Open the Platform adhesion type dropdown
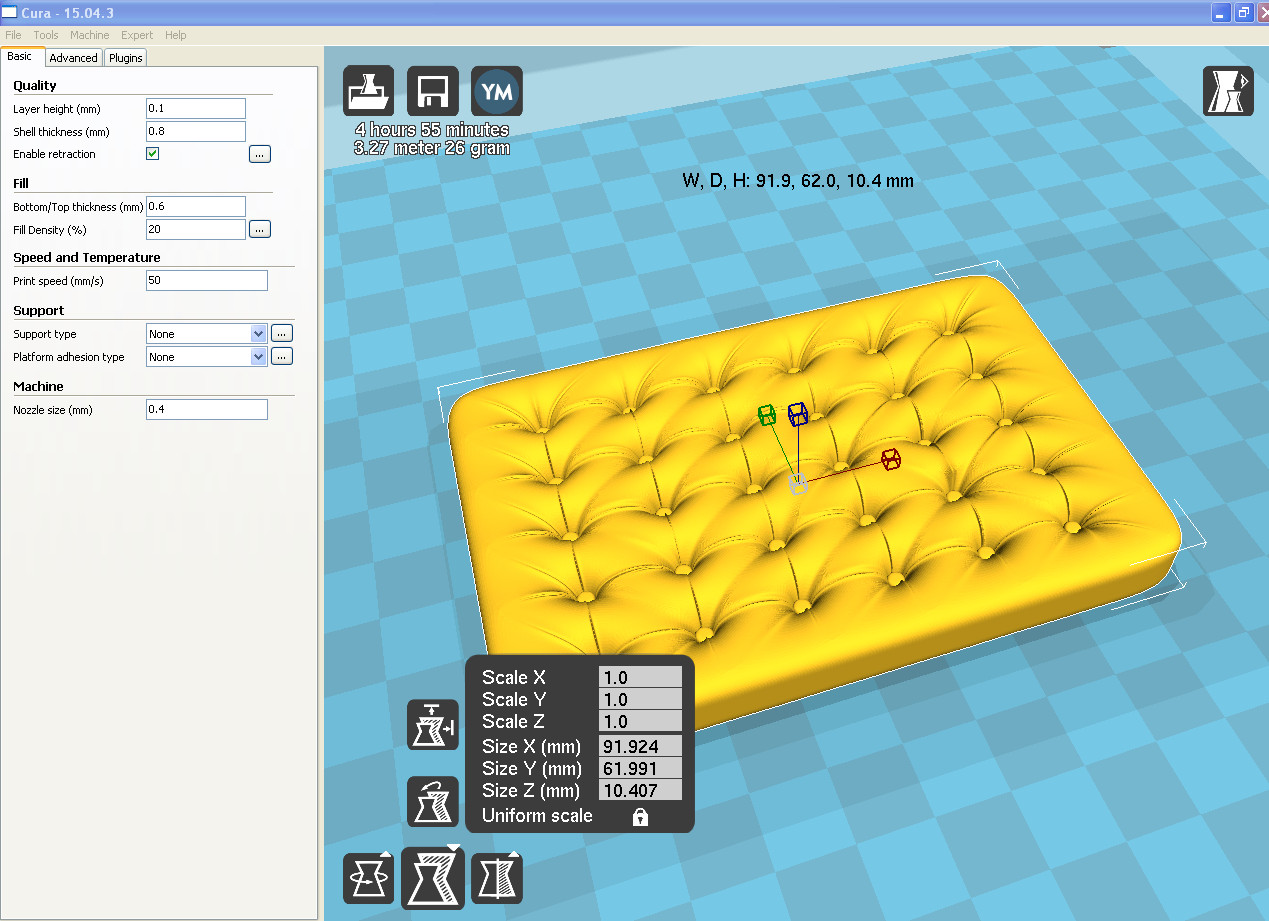The height and width of the screenshot is (921, 1269). (x=206, y=357)
